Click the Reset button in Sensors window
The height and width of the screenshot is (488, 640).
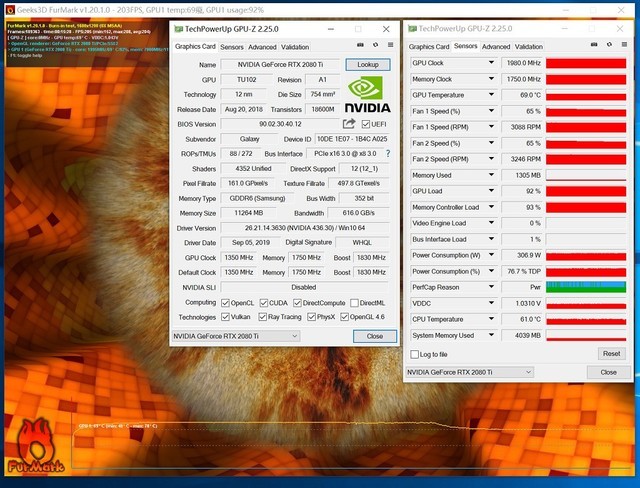tap(611, 353)
